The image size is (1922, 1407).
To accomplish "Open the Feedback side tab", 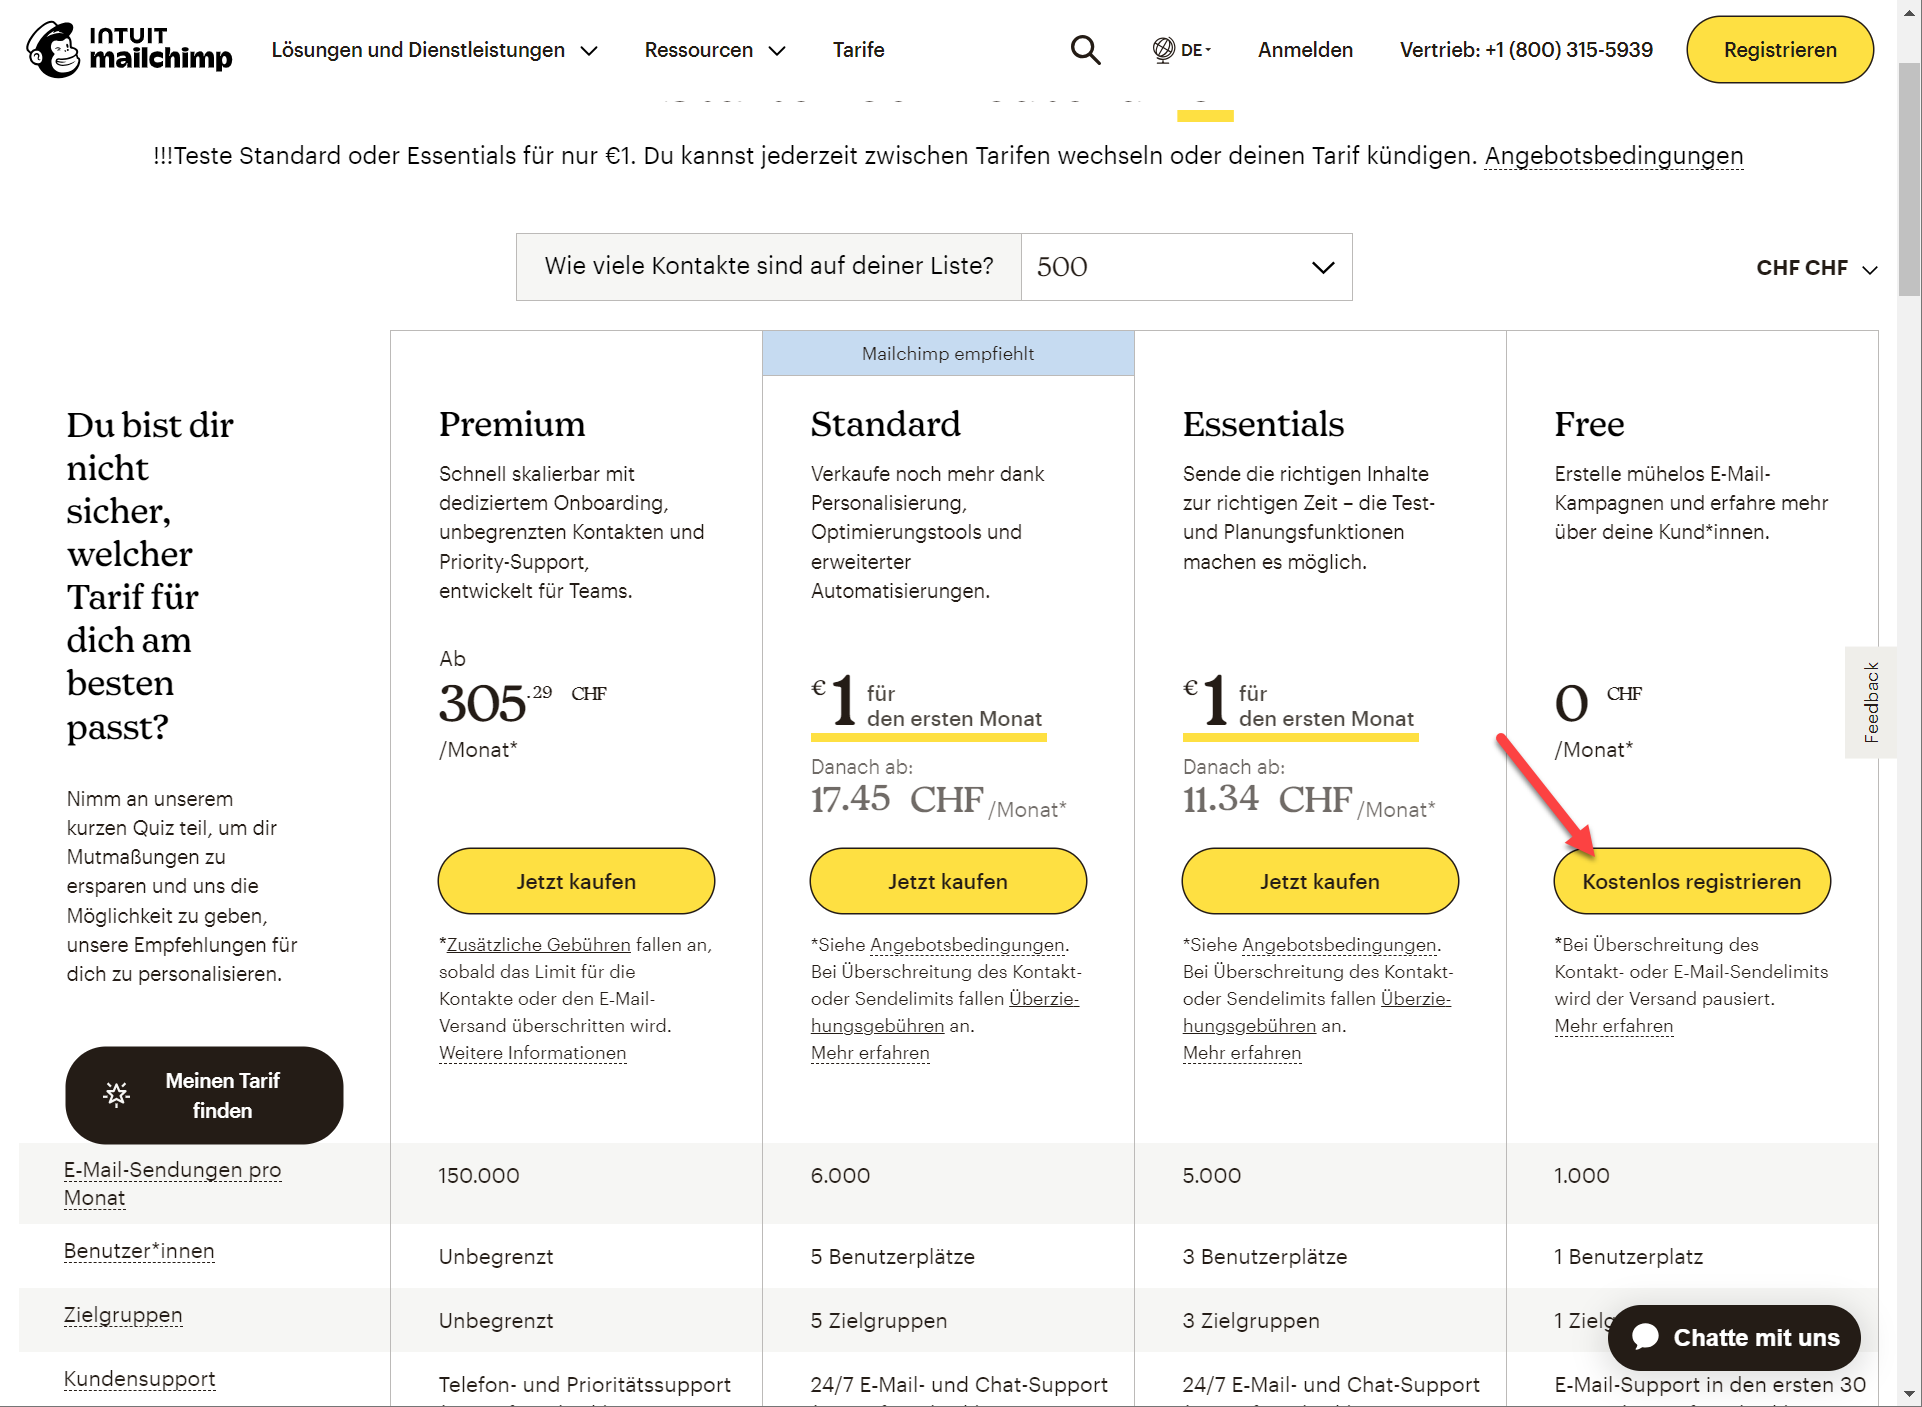I will click(x=1871, y=702).
